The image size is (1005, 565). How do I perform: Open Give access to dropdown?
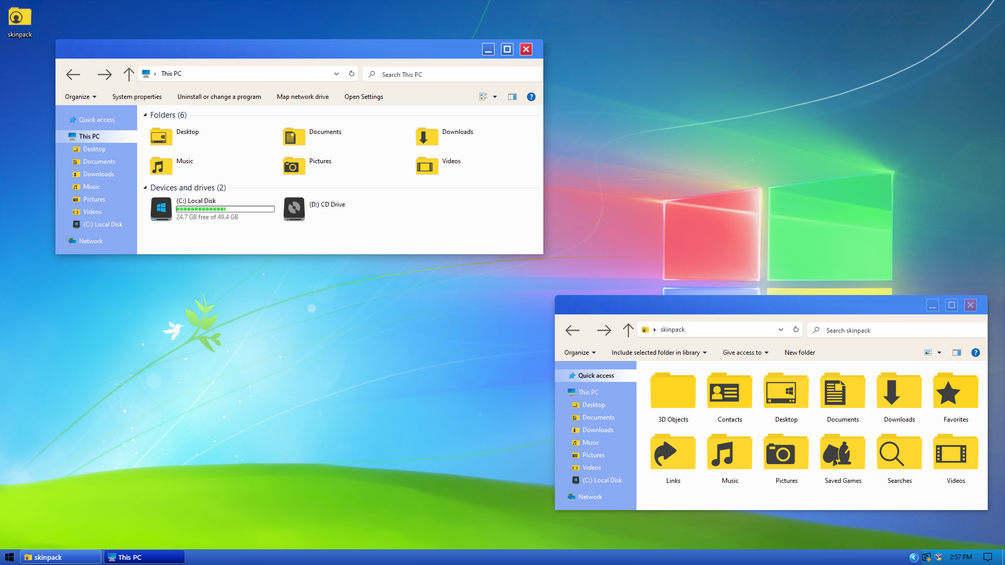click(745, 352)
